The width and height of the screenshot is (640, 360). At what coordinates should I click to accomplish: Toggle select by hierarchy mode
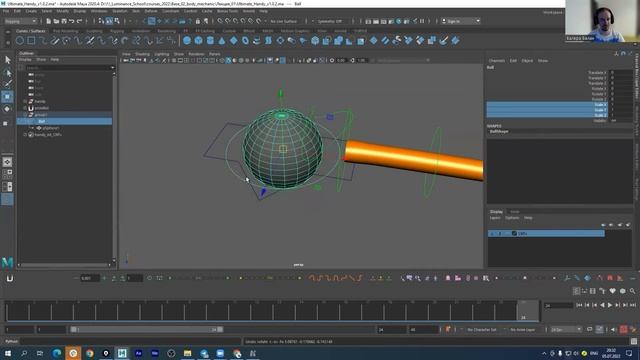tap(101, 21)
